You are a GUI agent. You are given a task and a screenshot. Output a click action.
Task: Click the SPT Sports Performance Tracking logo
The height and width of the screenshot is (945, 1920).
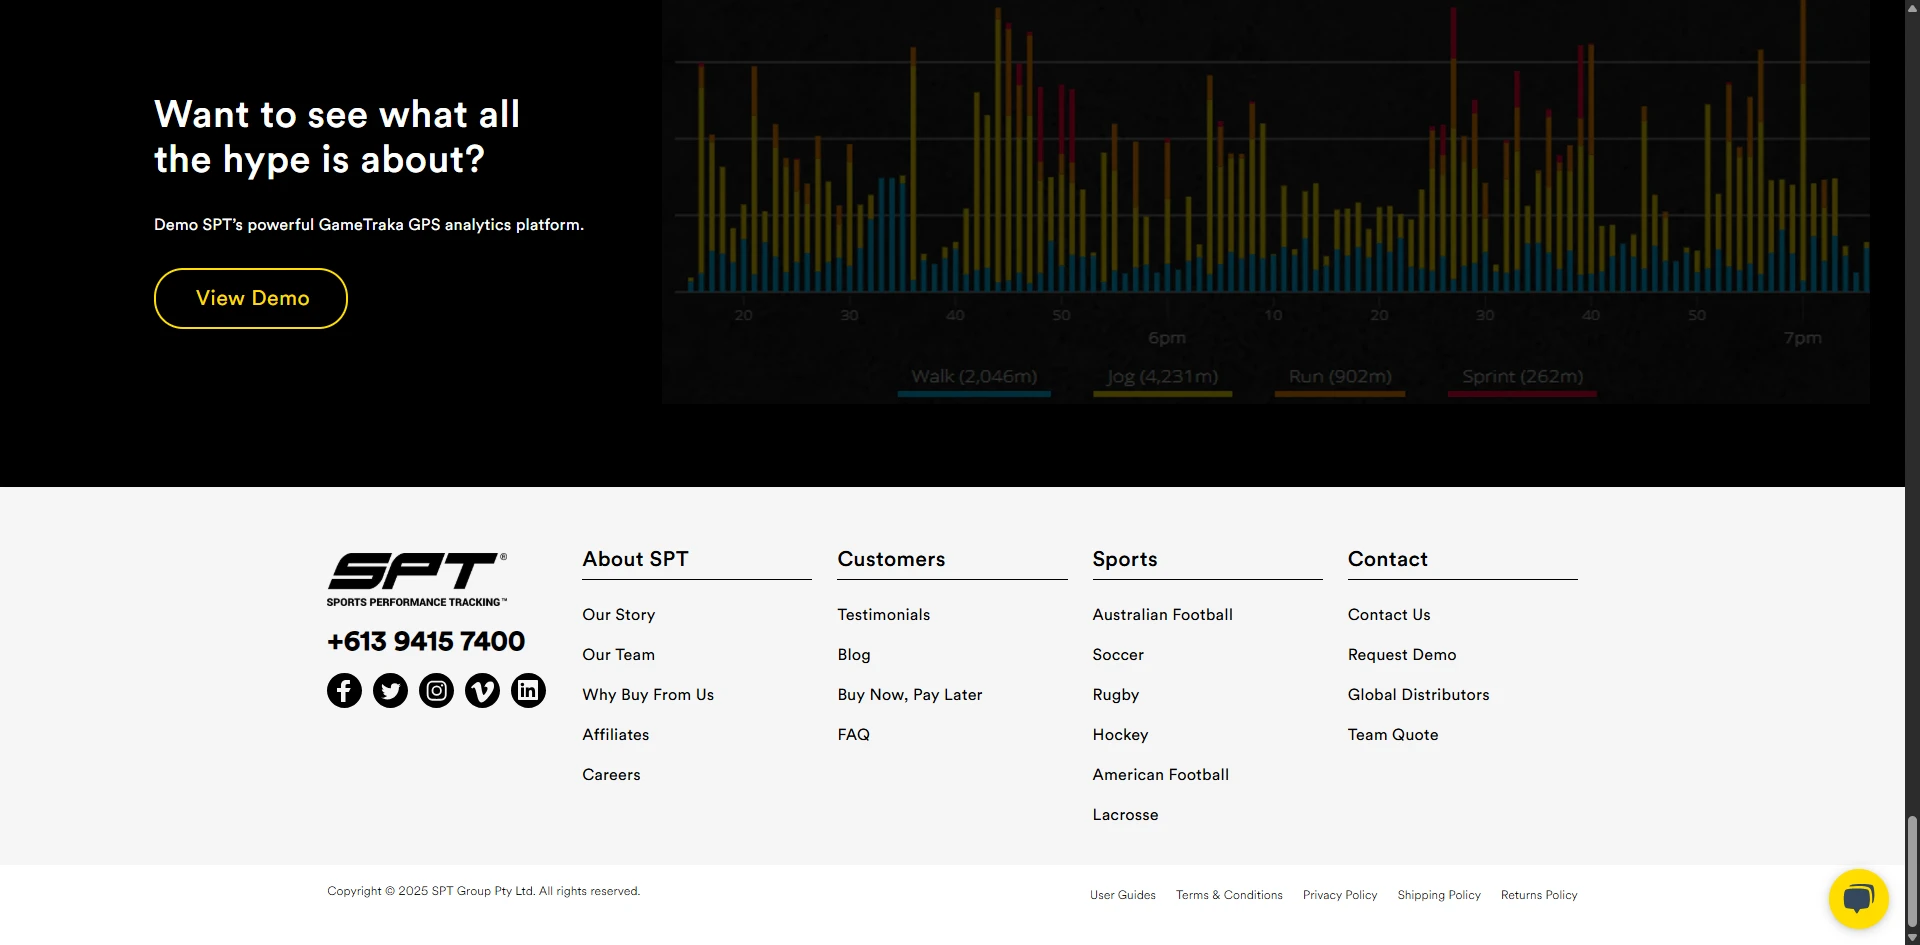pyautogui.click(x=417, y=578)
